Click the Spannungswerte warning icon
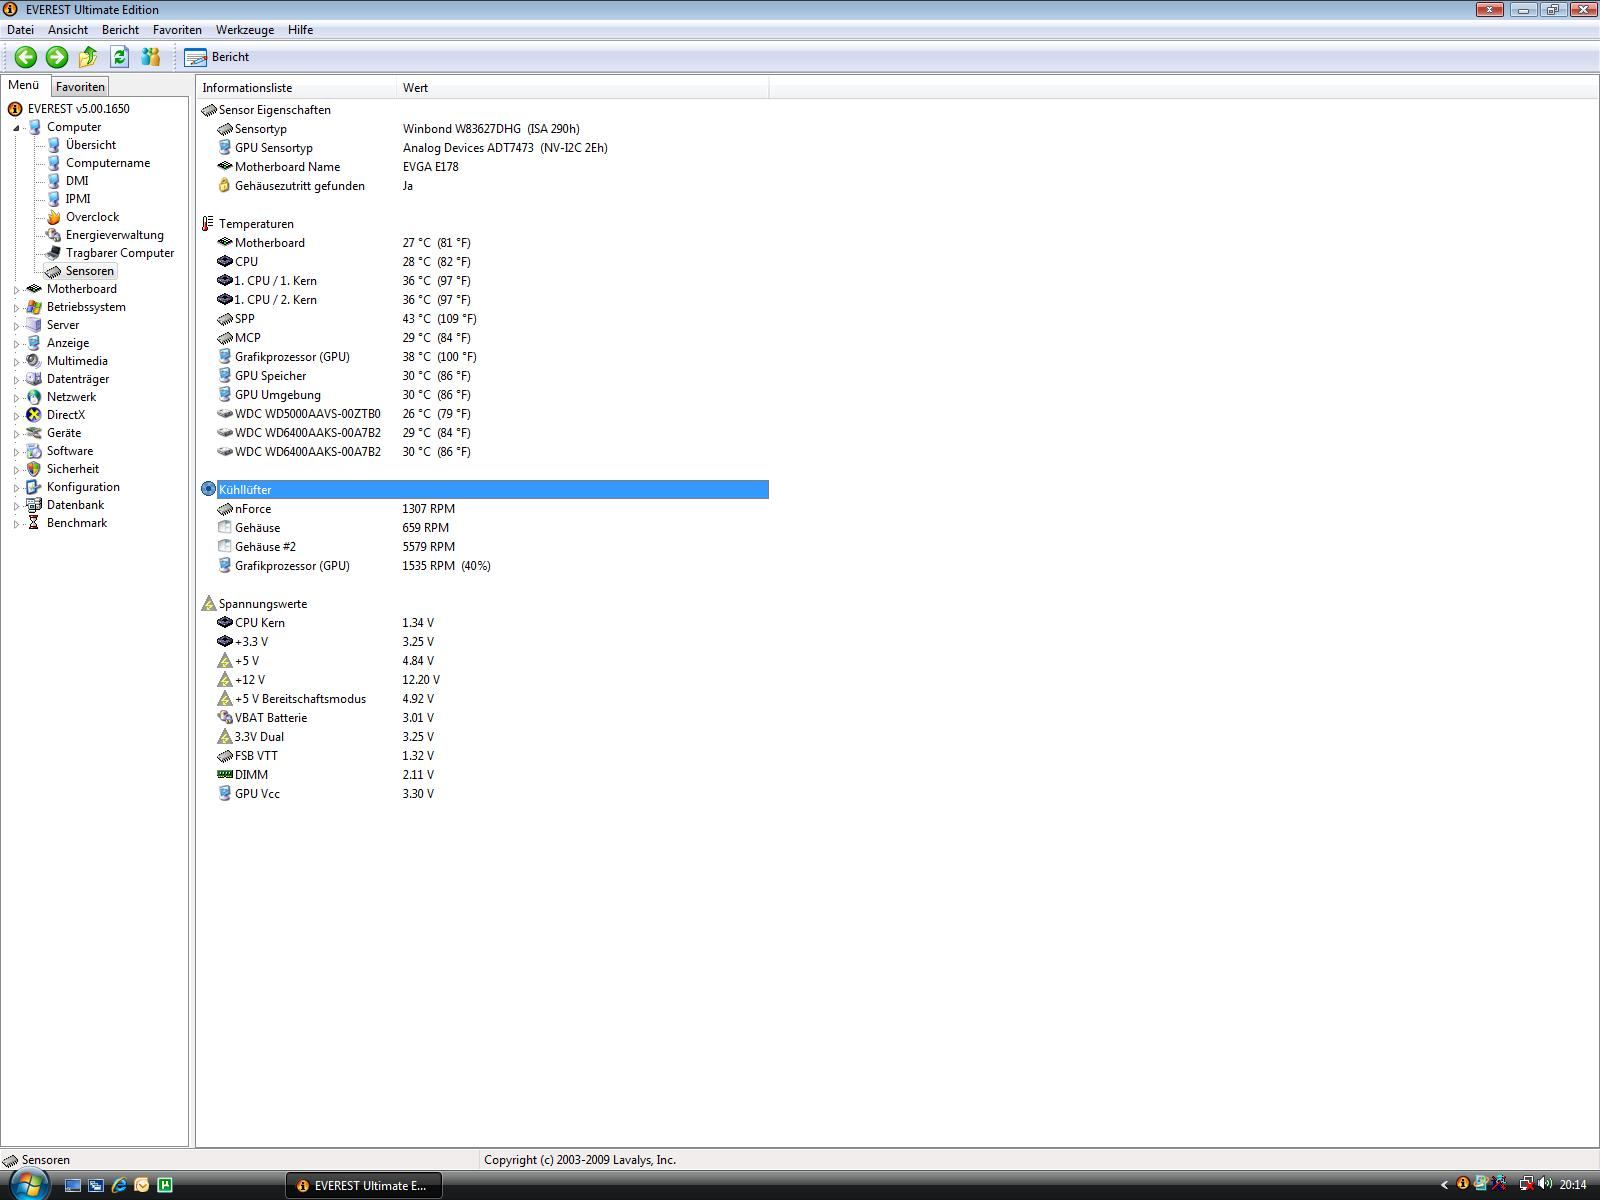This screenshot has width=1600, height=1200. 208,604
